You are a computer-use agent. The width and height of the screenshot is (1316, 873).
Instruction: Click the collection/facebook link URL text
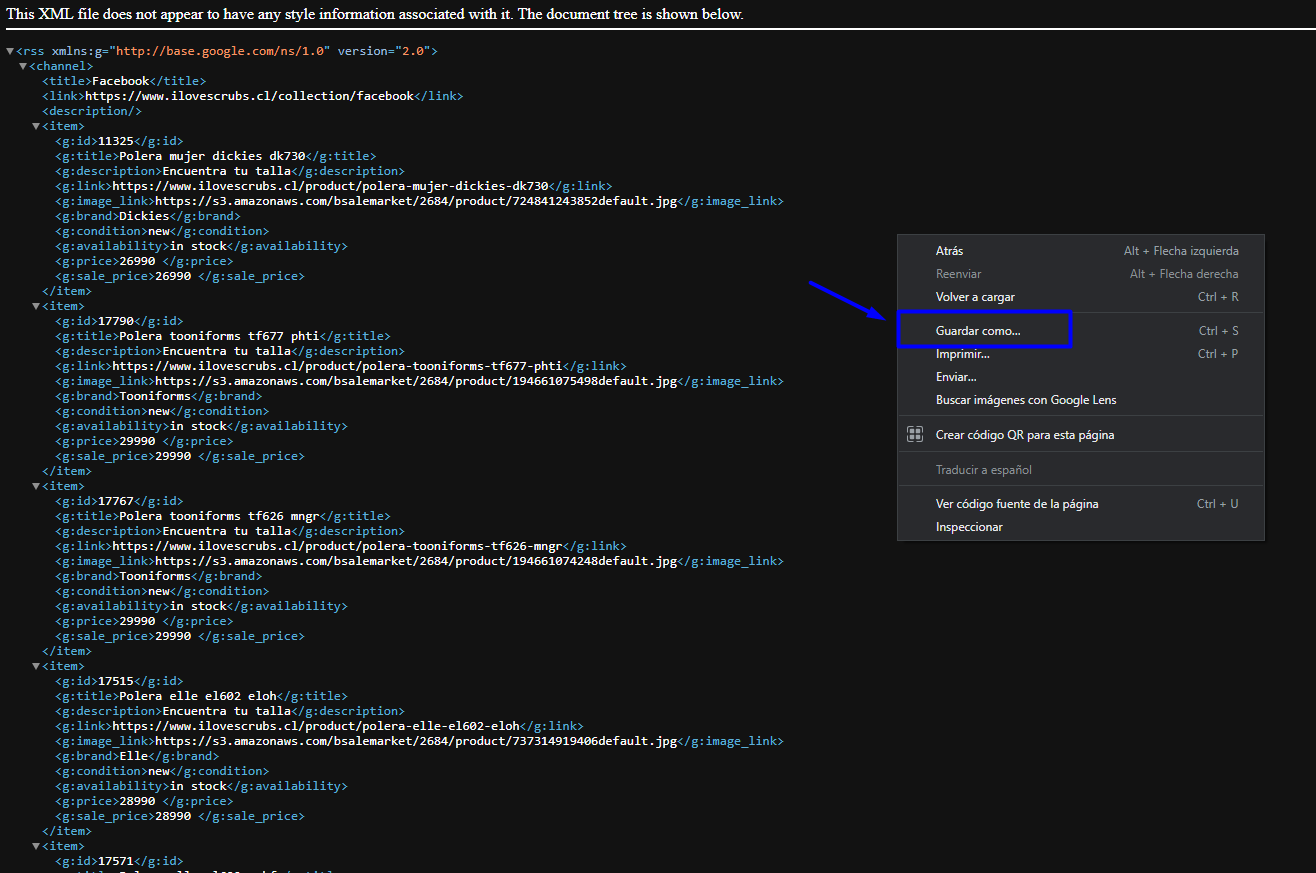[249, 96]
